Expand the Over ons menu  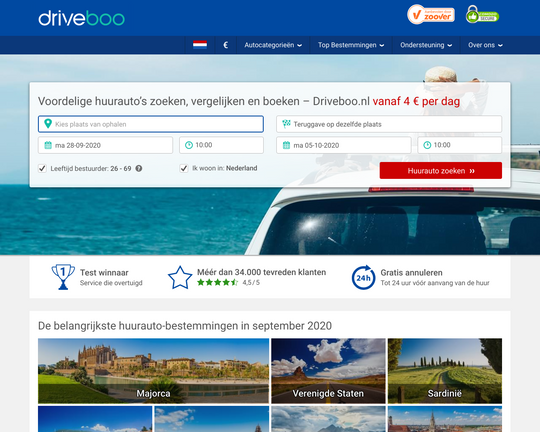tap(485, 45)
